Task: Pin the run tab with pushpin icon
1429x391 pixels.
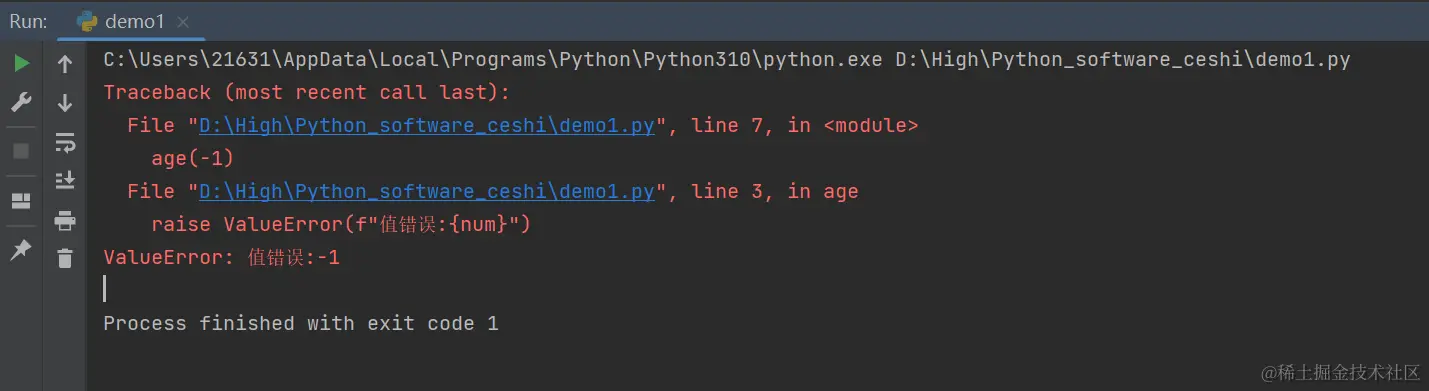Action: [x=21, y=250]
